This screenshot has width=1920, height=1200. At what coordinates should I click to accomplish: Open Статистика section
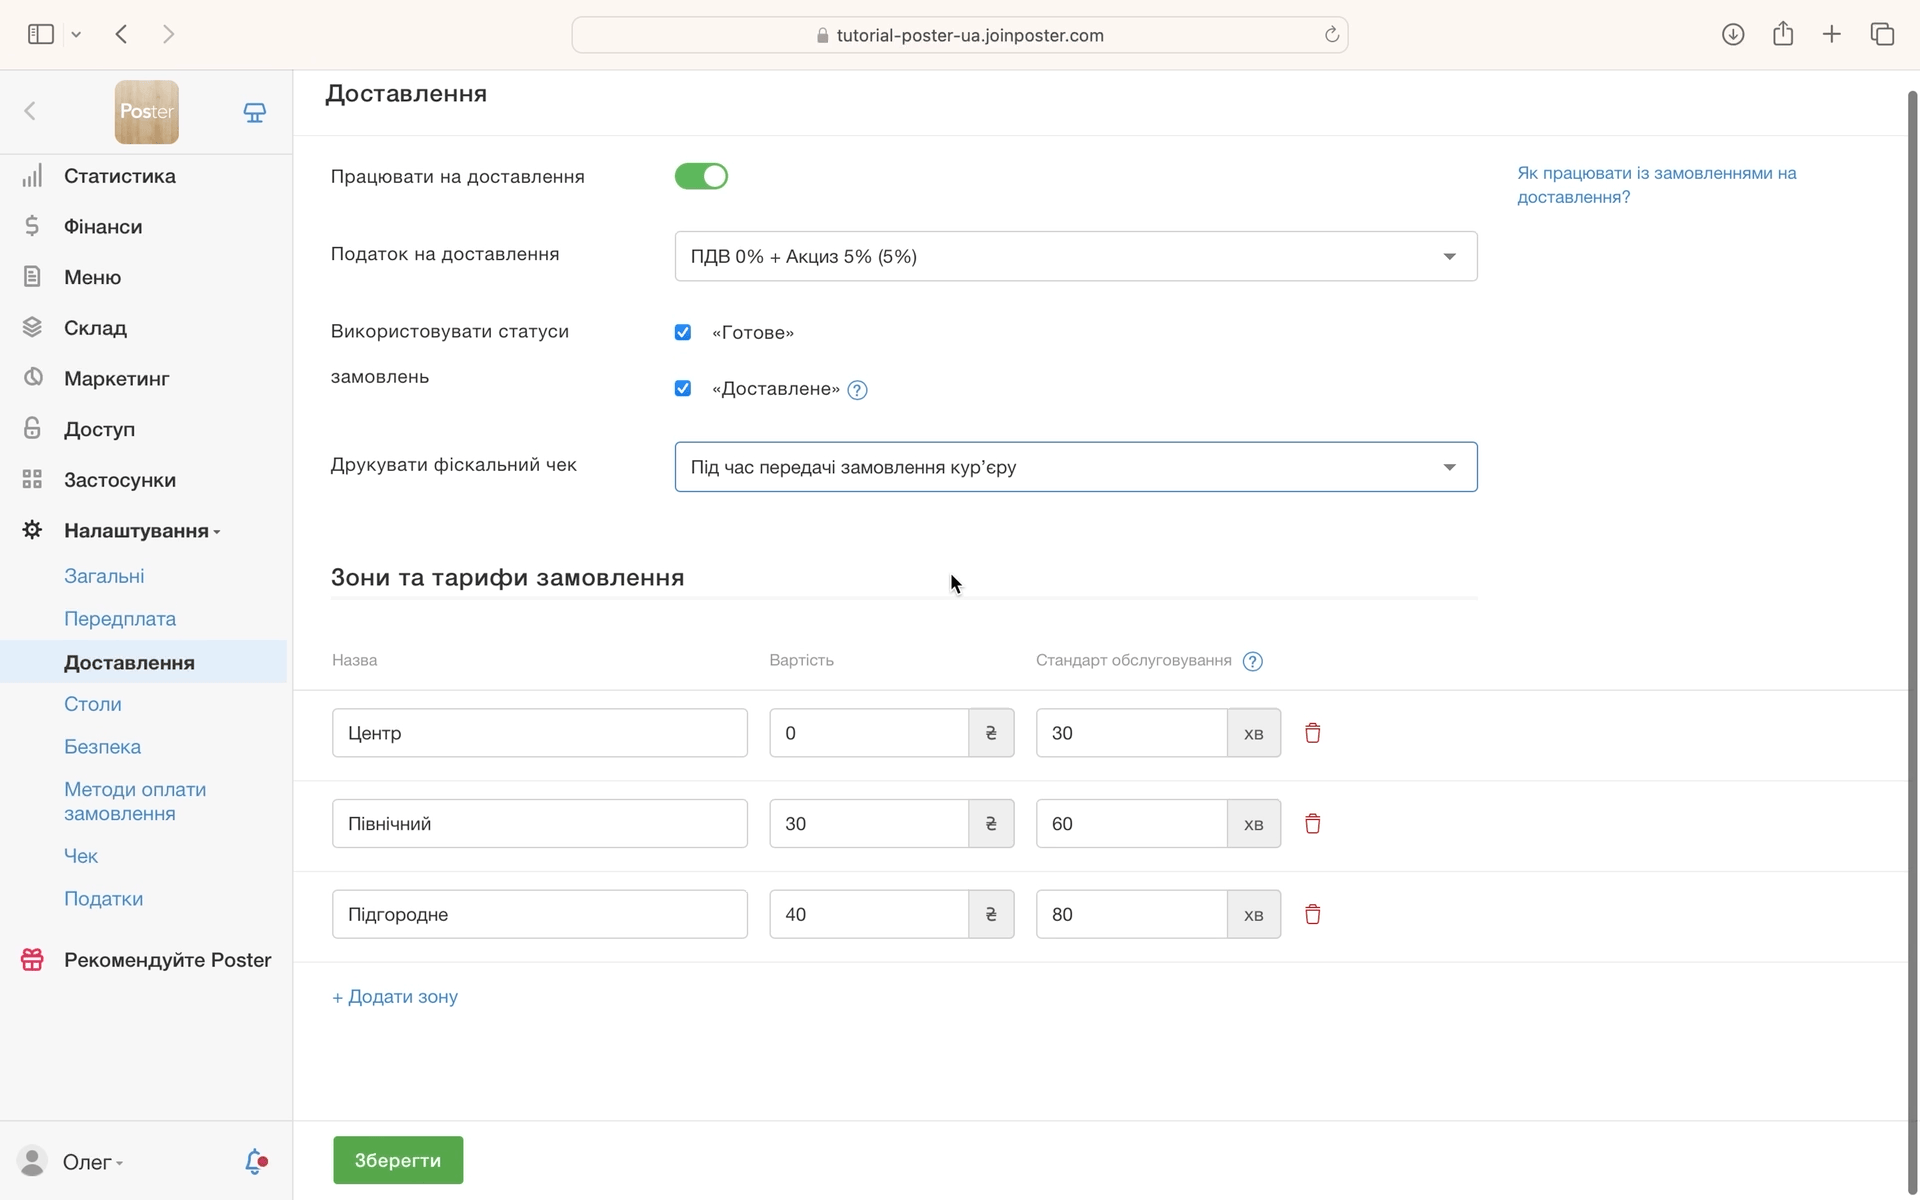tap(119, 176)
